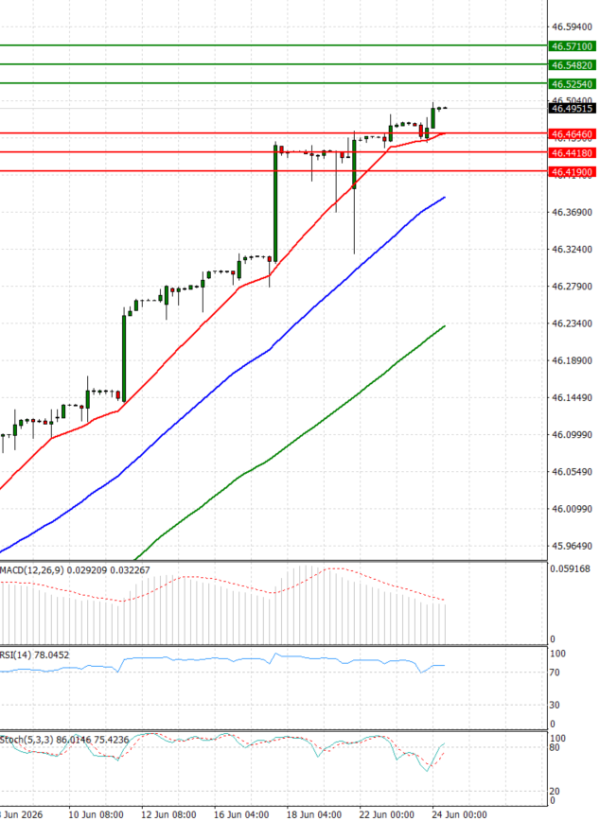Click the current price label 46.49515
Screen dimensions: 600x821
point(572,108)
